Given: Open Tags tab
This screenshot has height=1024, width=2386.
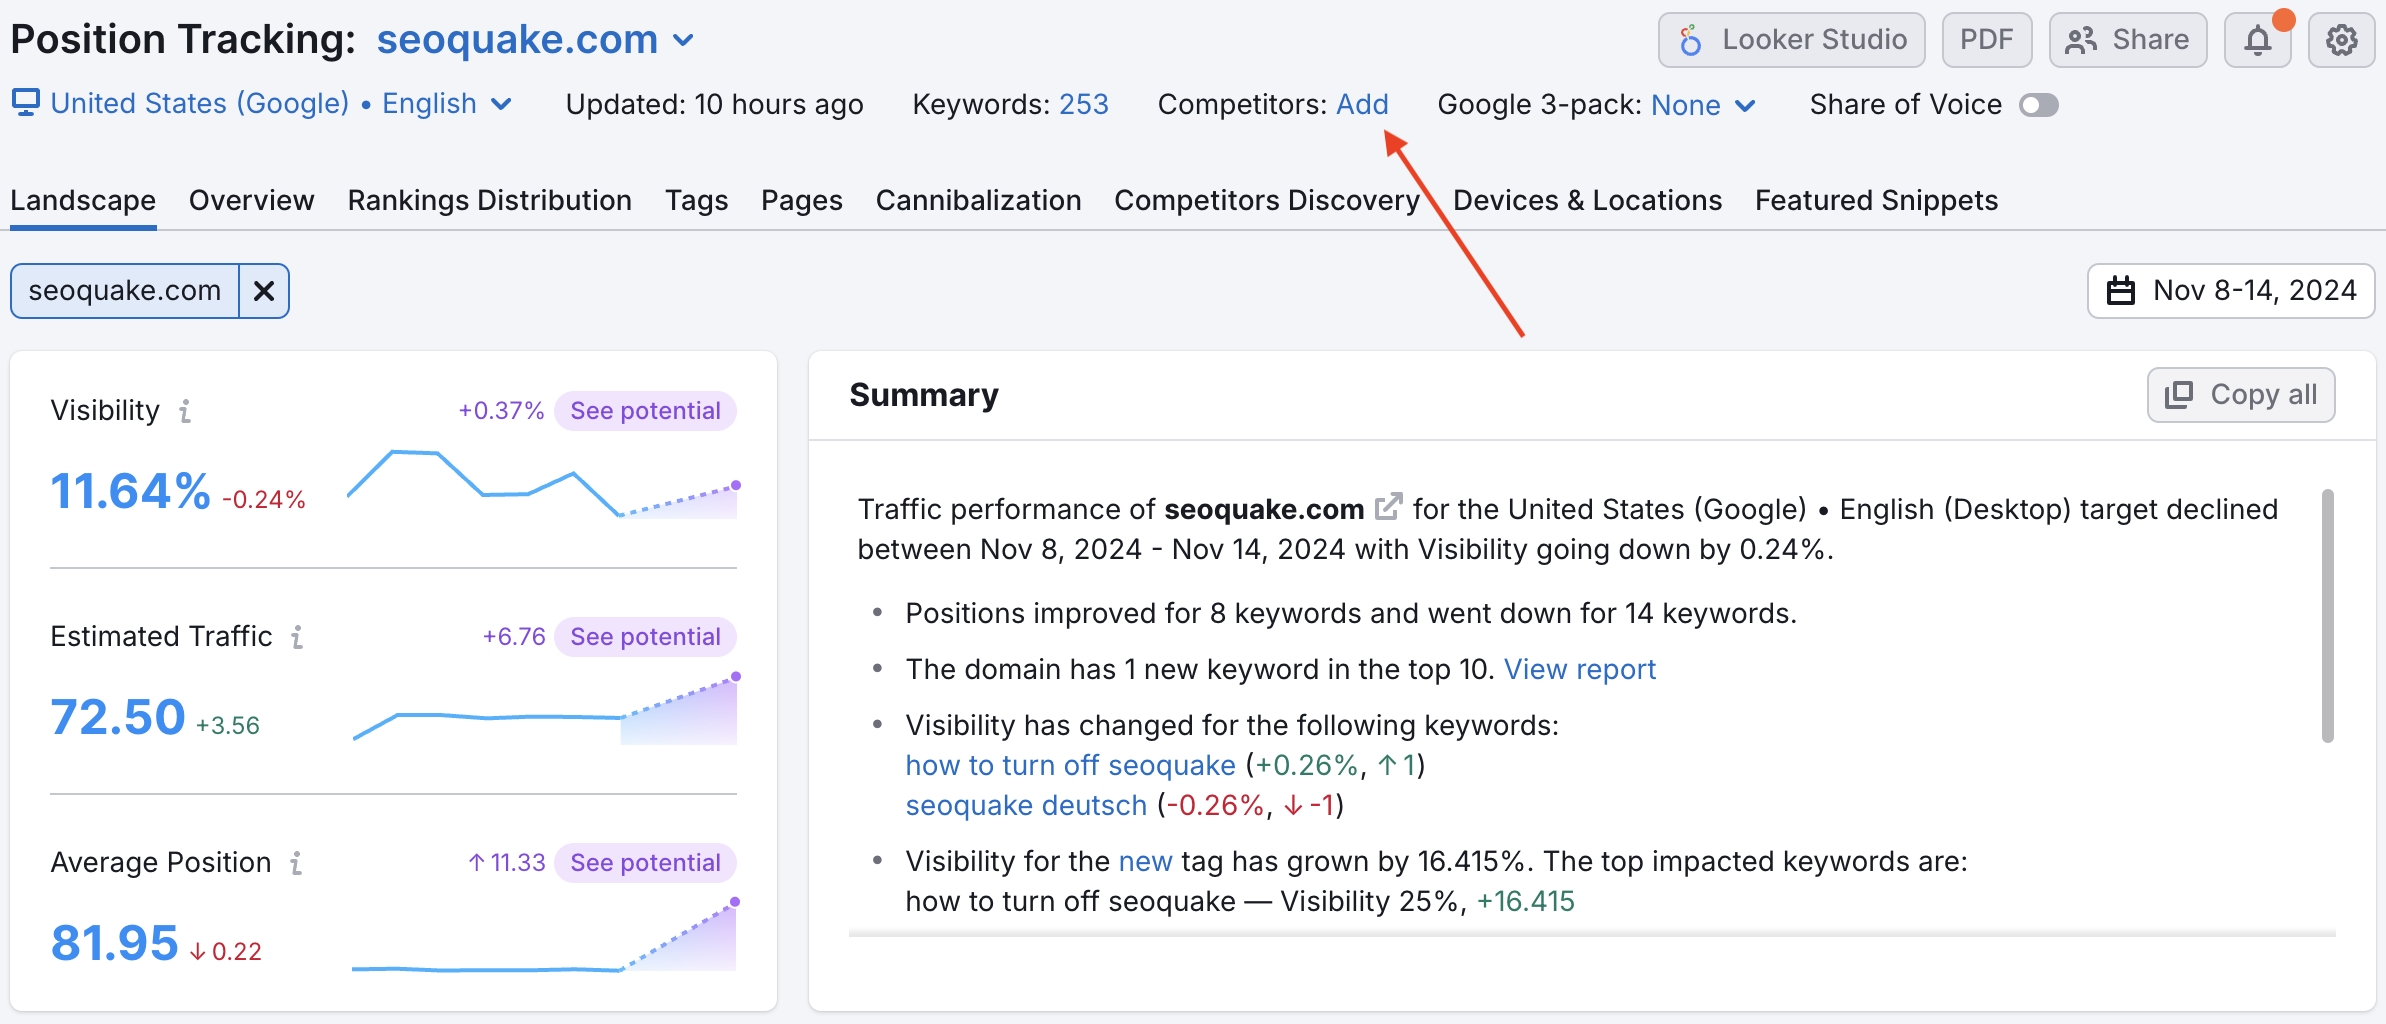Looking at the screenshot, I should tap(696, 201).
